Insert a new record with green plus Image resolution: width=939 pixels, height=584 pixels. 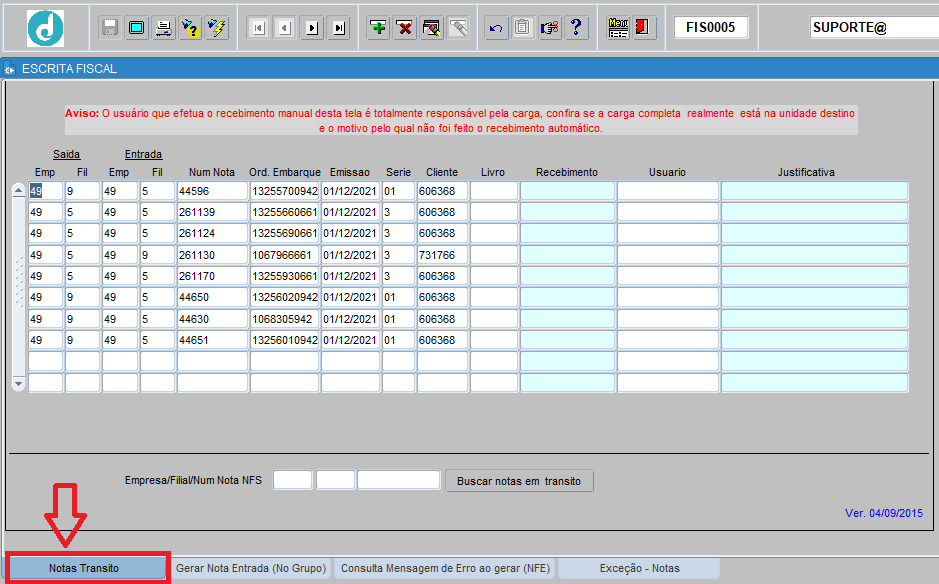pos(378,28)
